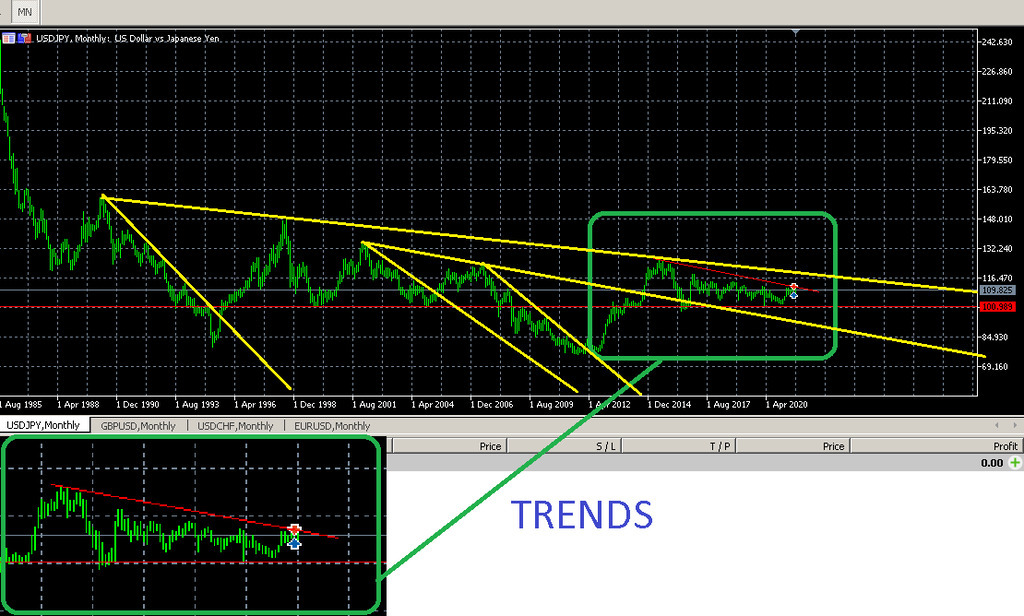Click the one-click trading panel icon
Image resolution: width=1024 pixels, height=616 pixels.
[8, 39]
